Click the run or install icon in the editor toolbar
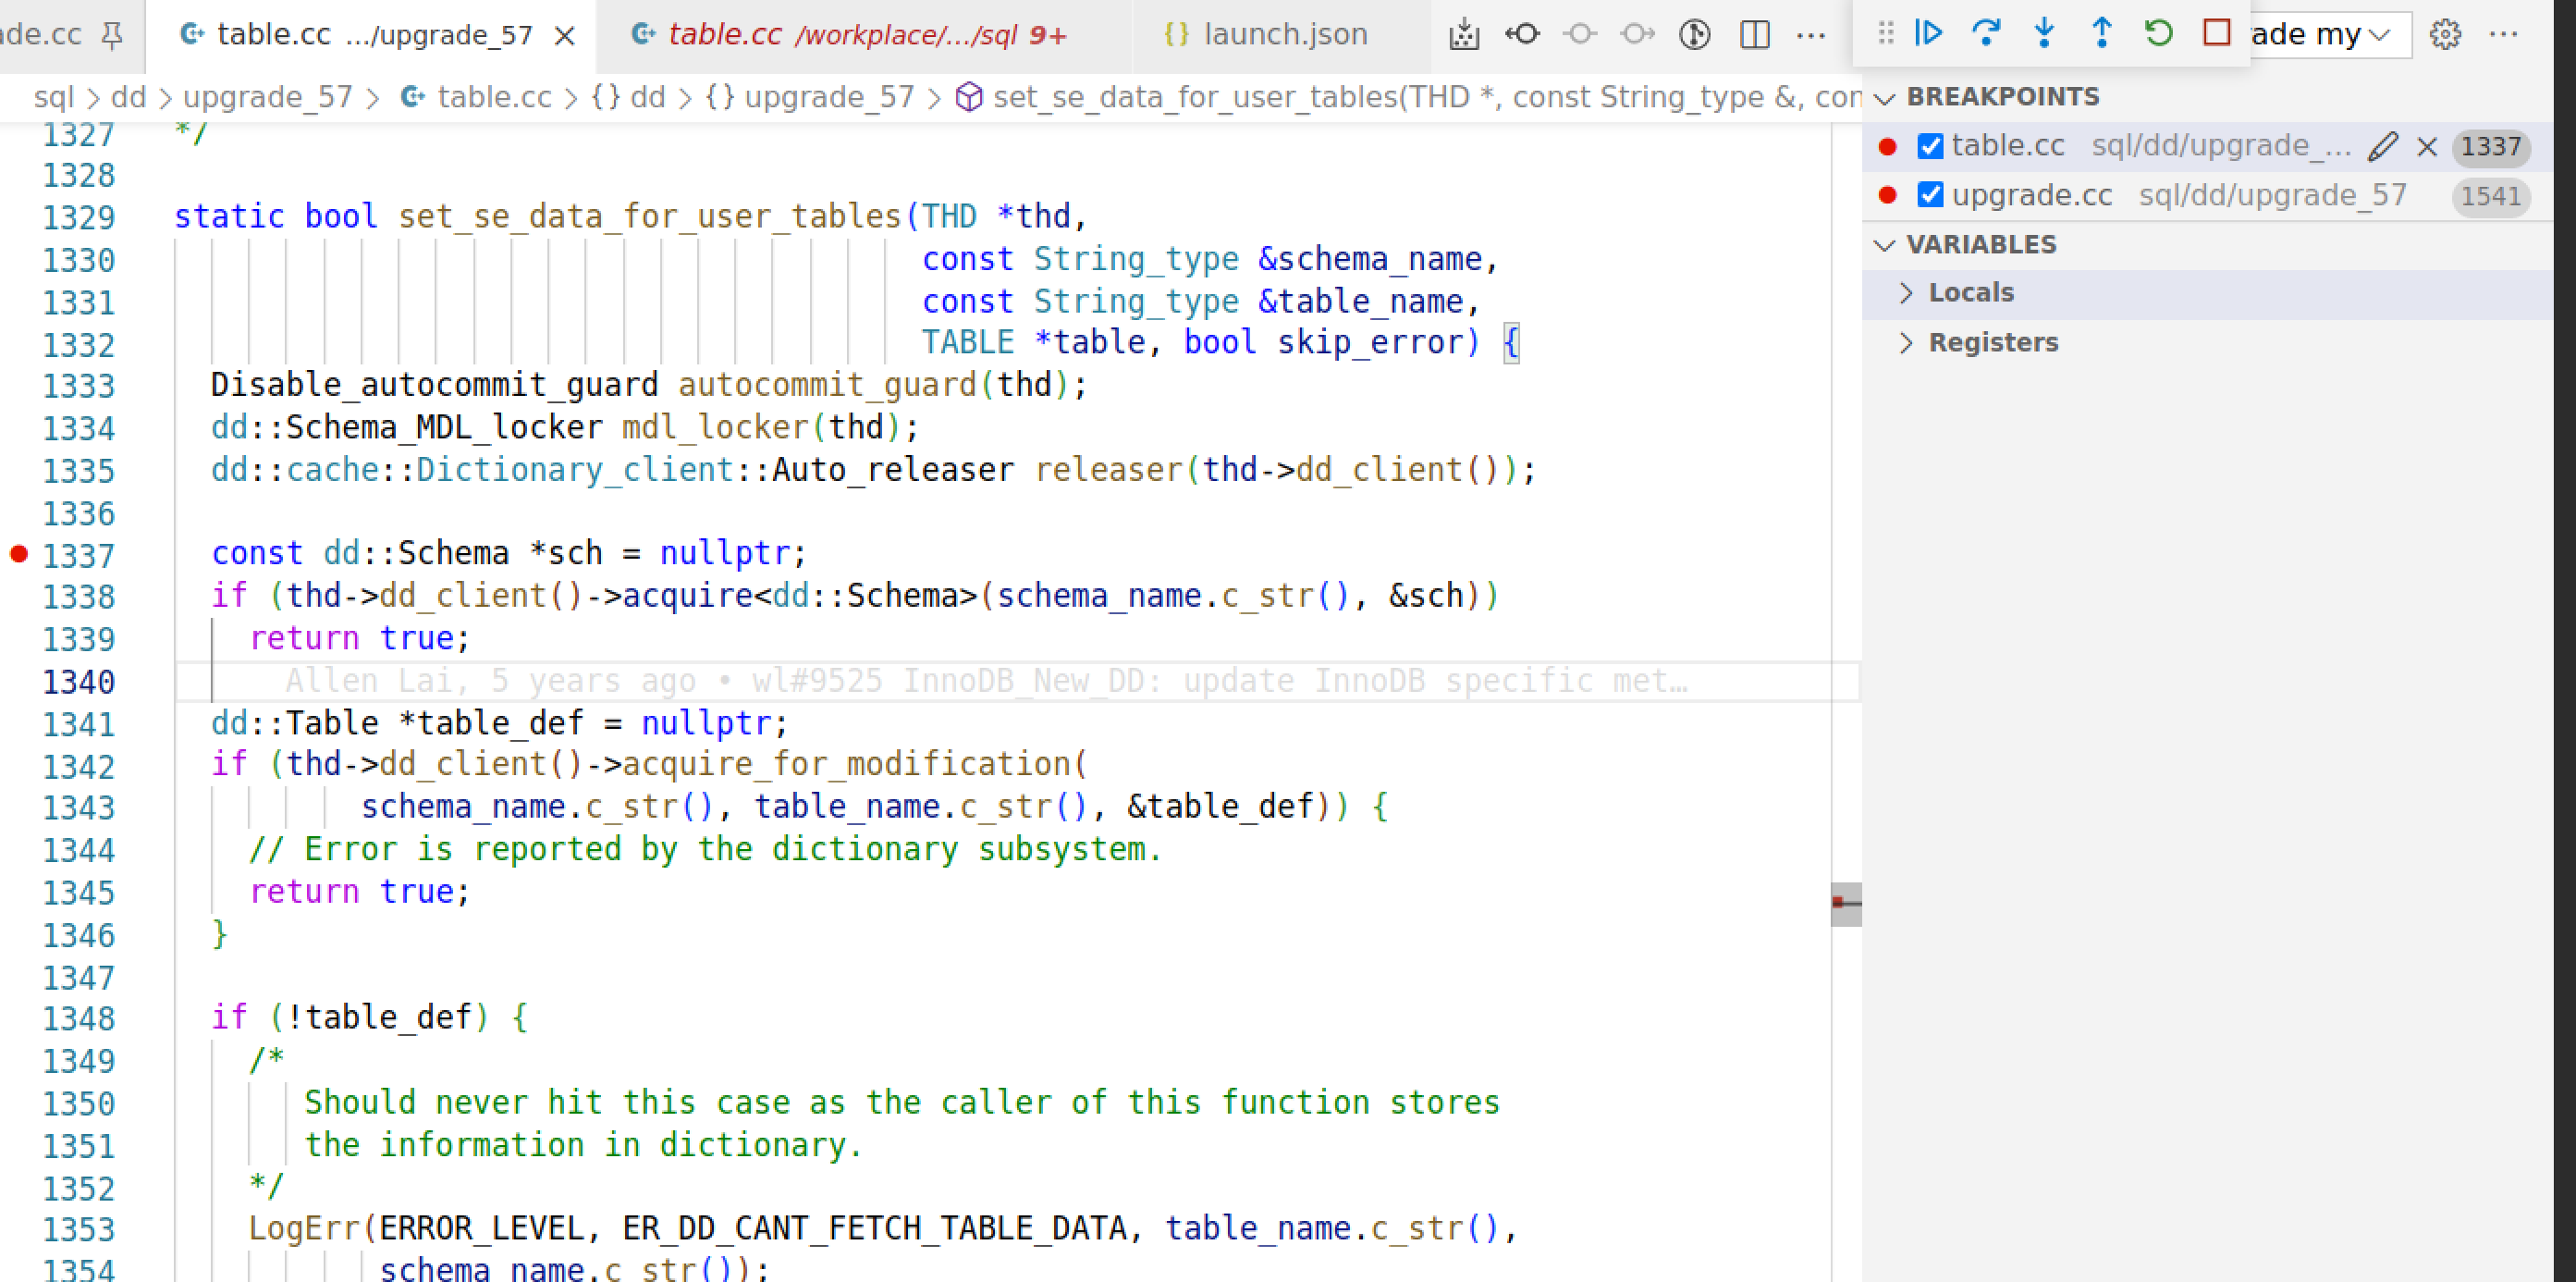The height and width of the screenshot is (1282, 2576). pyautogui.click(x=1464, y=34)
